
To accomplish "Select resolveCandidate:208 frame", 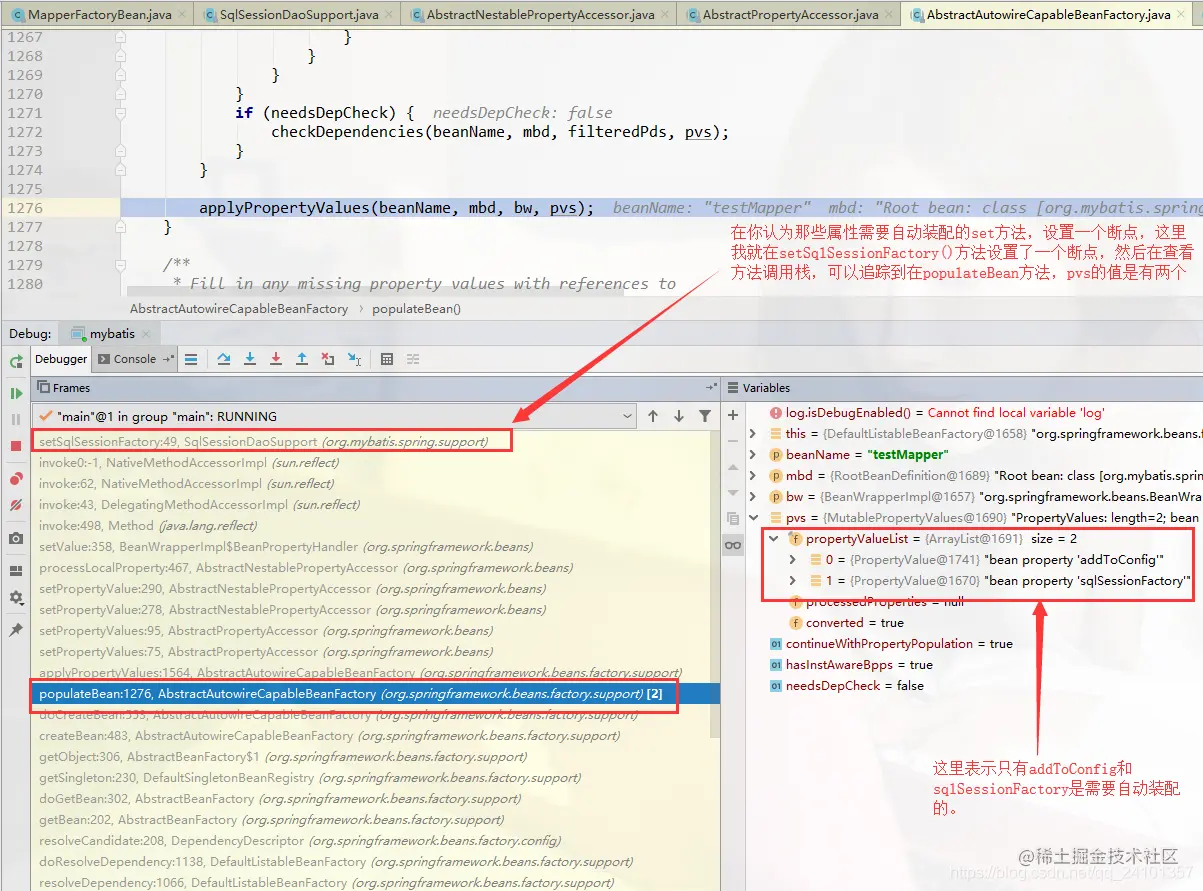I will (375, 841).
